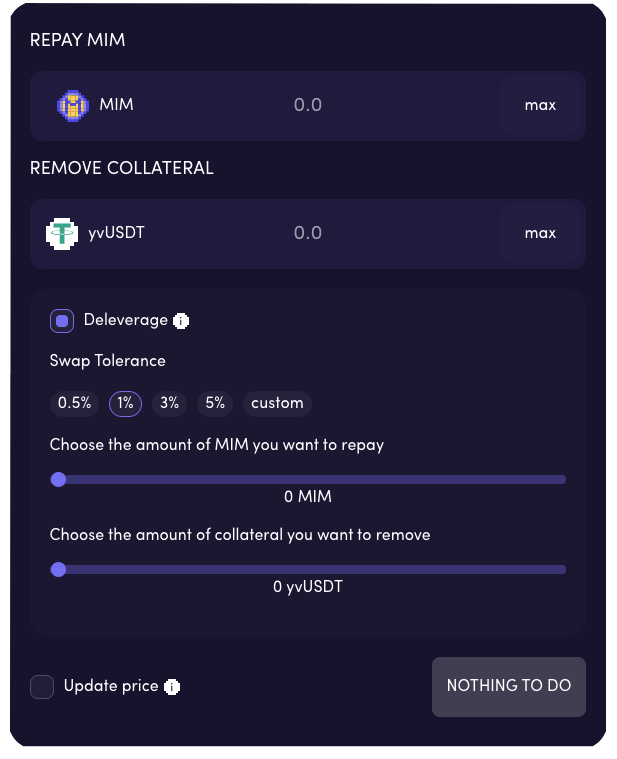
Task: Click the MIM repay slider handle
Action: [58, 480]
